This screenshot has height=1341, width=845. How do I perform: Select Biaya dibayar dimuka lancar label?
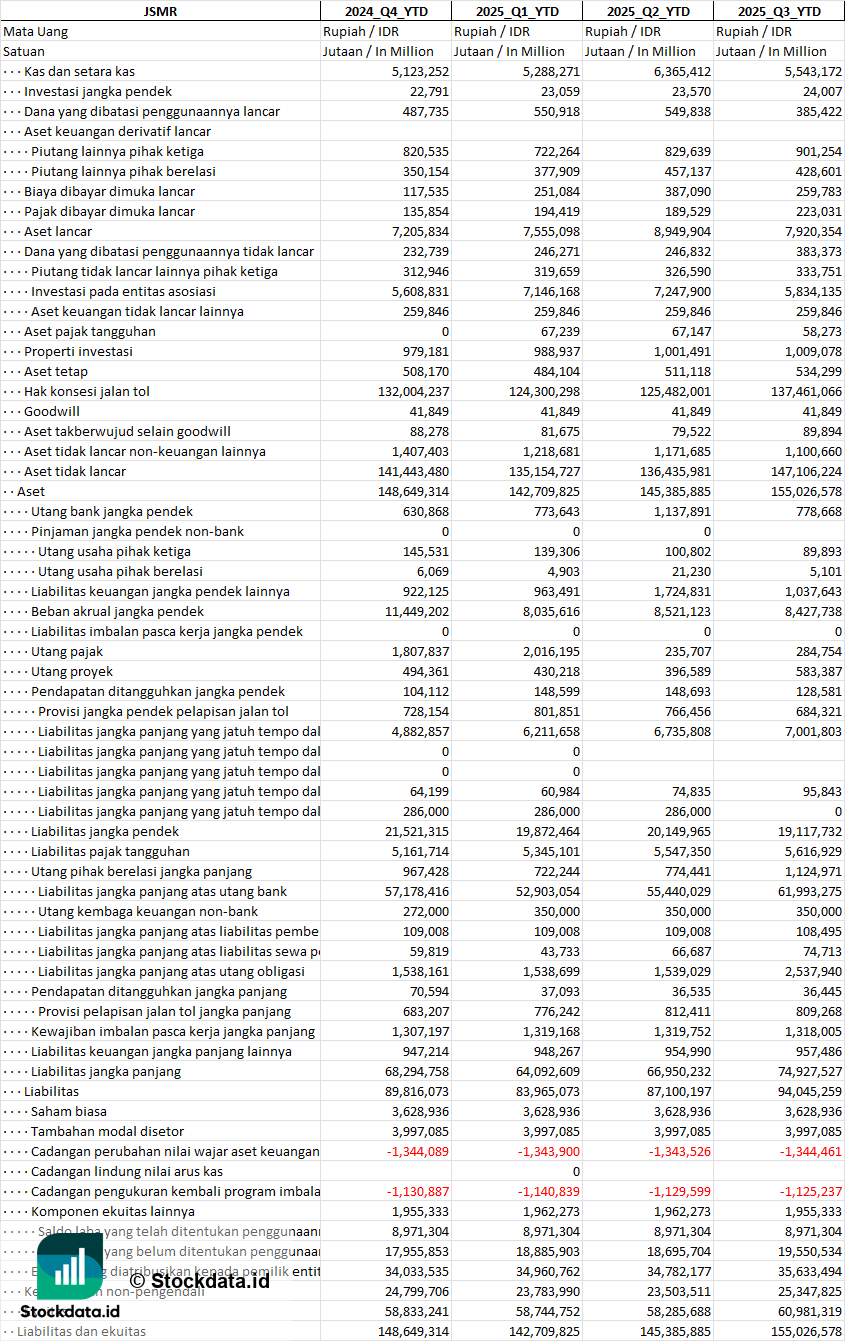pyautogui.click(x=110, y=191)
